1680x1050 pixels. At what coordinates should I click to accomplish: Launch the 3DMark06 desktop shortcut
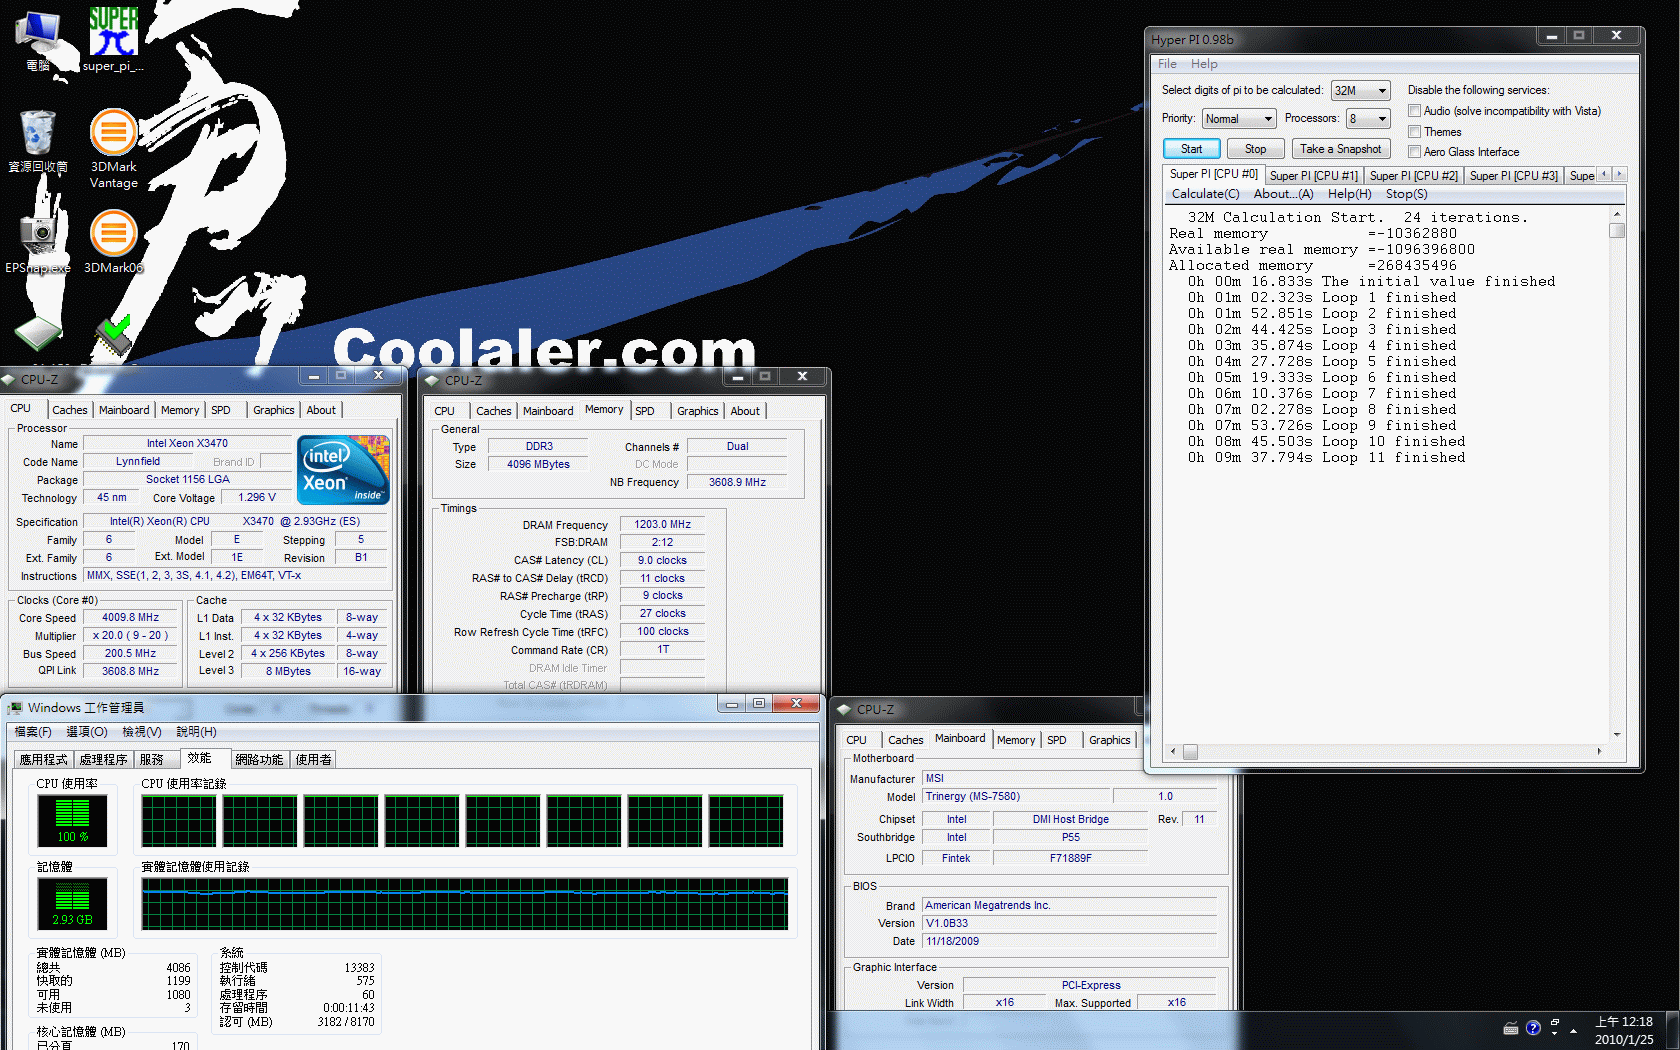(114, 241)
